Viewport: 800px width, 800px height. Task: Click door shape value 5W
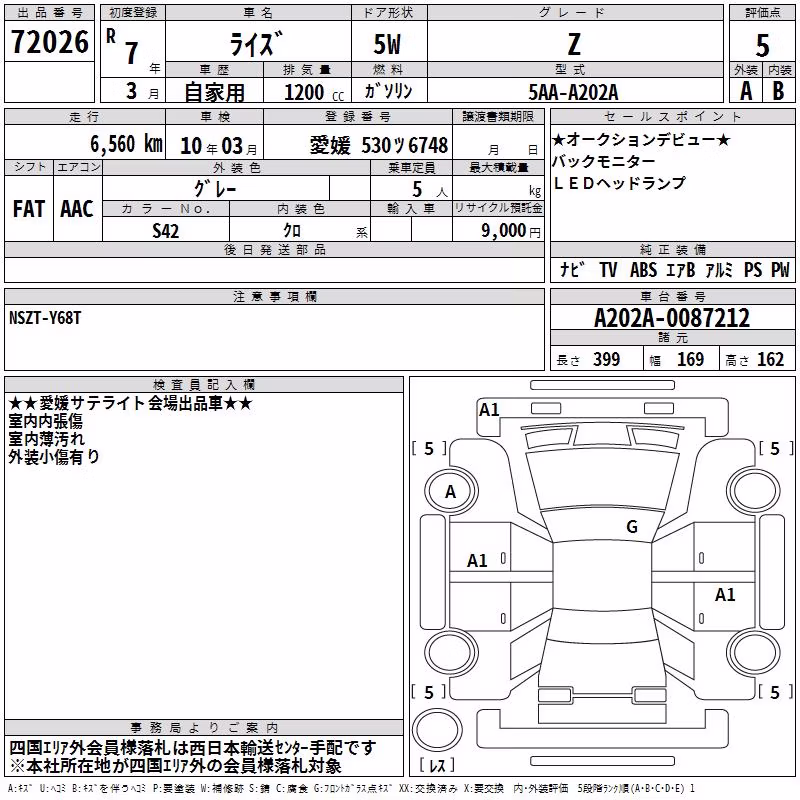click(x=387, y=44)
